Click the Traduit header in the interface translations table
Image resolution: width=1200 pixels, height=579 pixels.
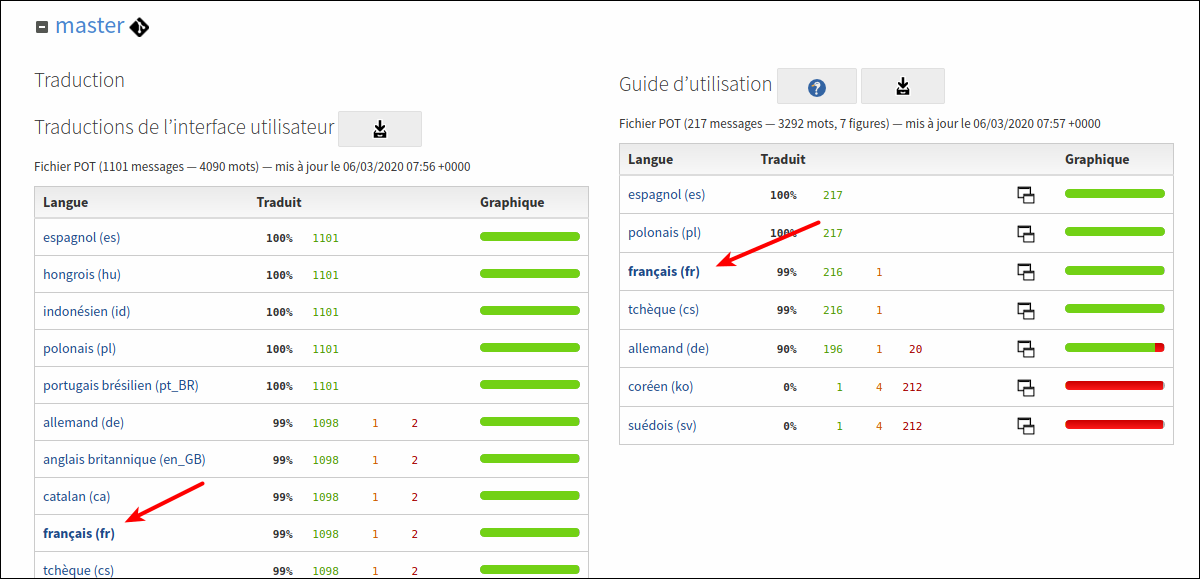click(x=279, y=202)
